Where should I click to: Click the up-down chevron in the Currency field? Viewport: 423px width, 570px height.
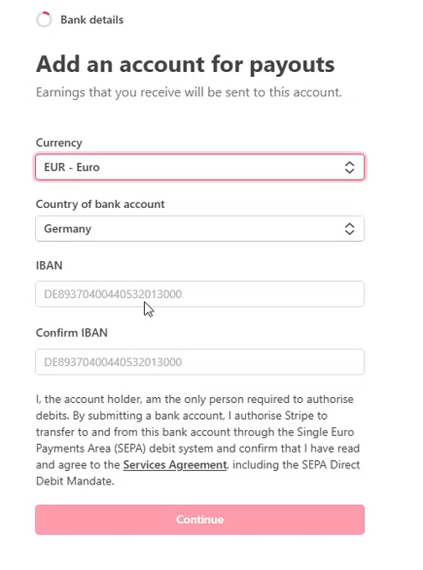click(349, 167)
